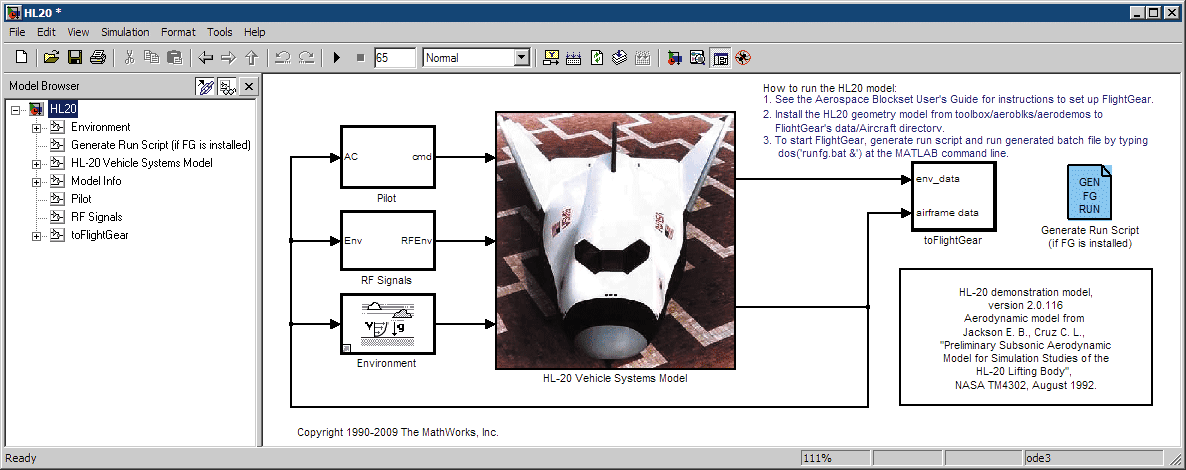Select HL-20 Vehicle Systems Model in tree
This screenshot has width=1186, height=470.
tap(141, 163)
